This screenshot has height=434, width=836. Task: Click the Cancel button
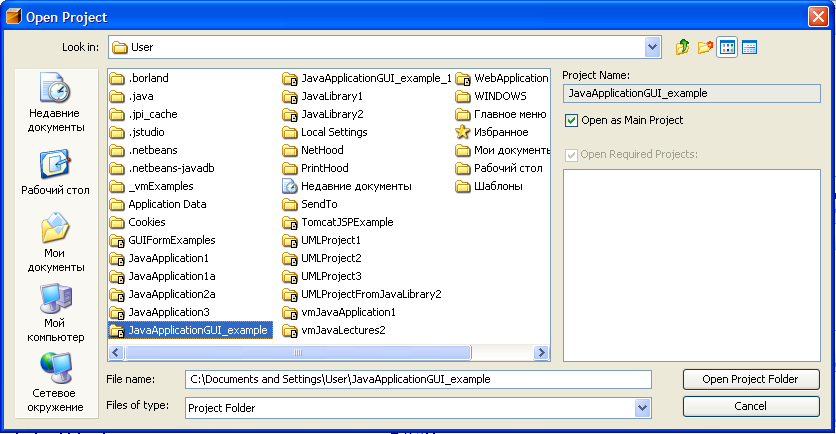click(751, 406)
